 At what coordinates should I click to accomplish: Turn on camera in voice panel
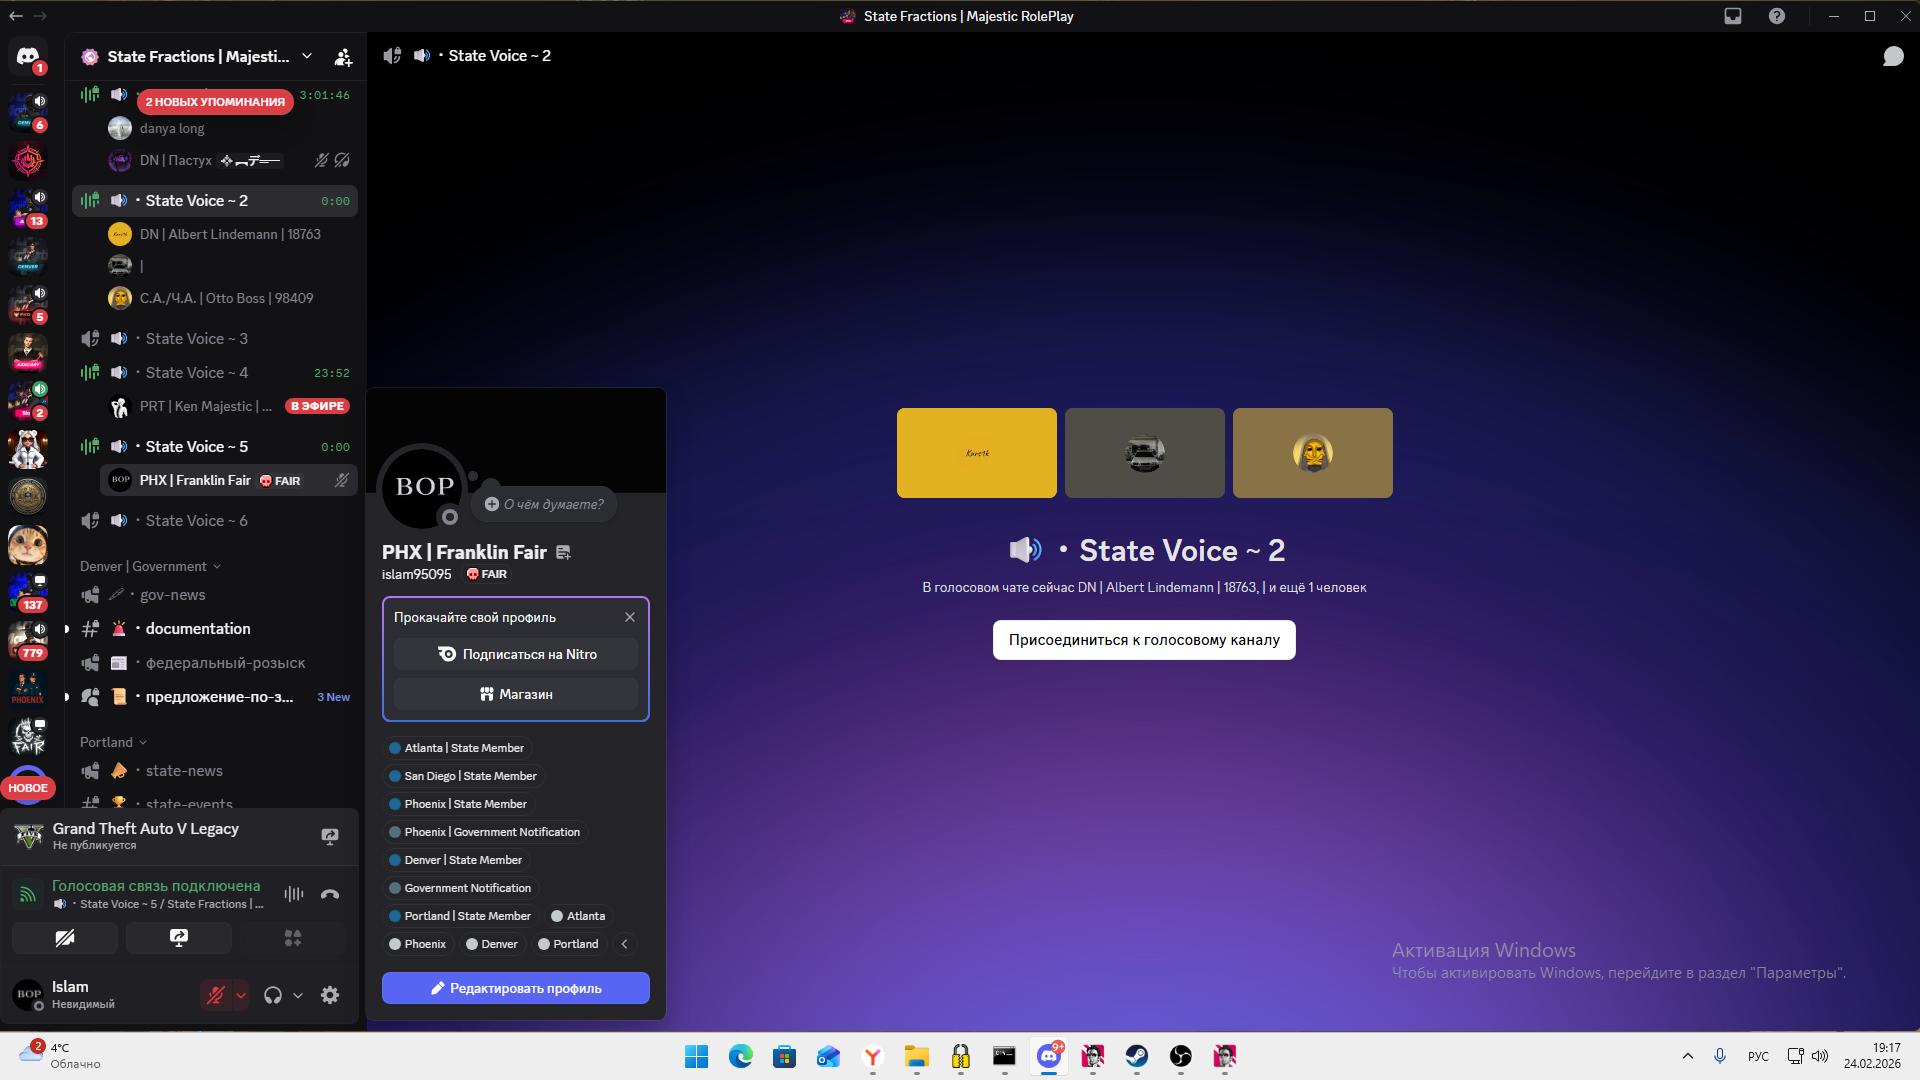coord(65,938)
